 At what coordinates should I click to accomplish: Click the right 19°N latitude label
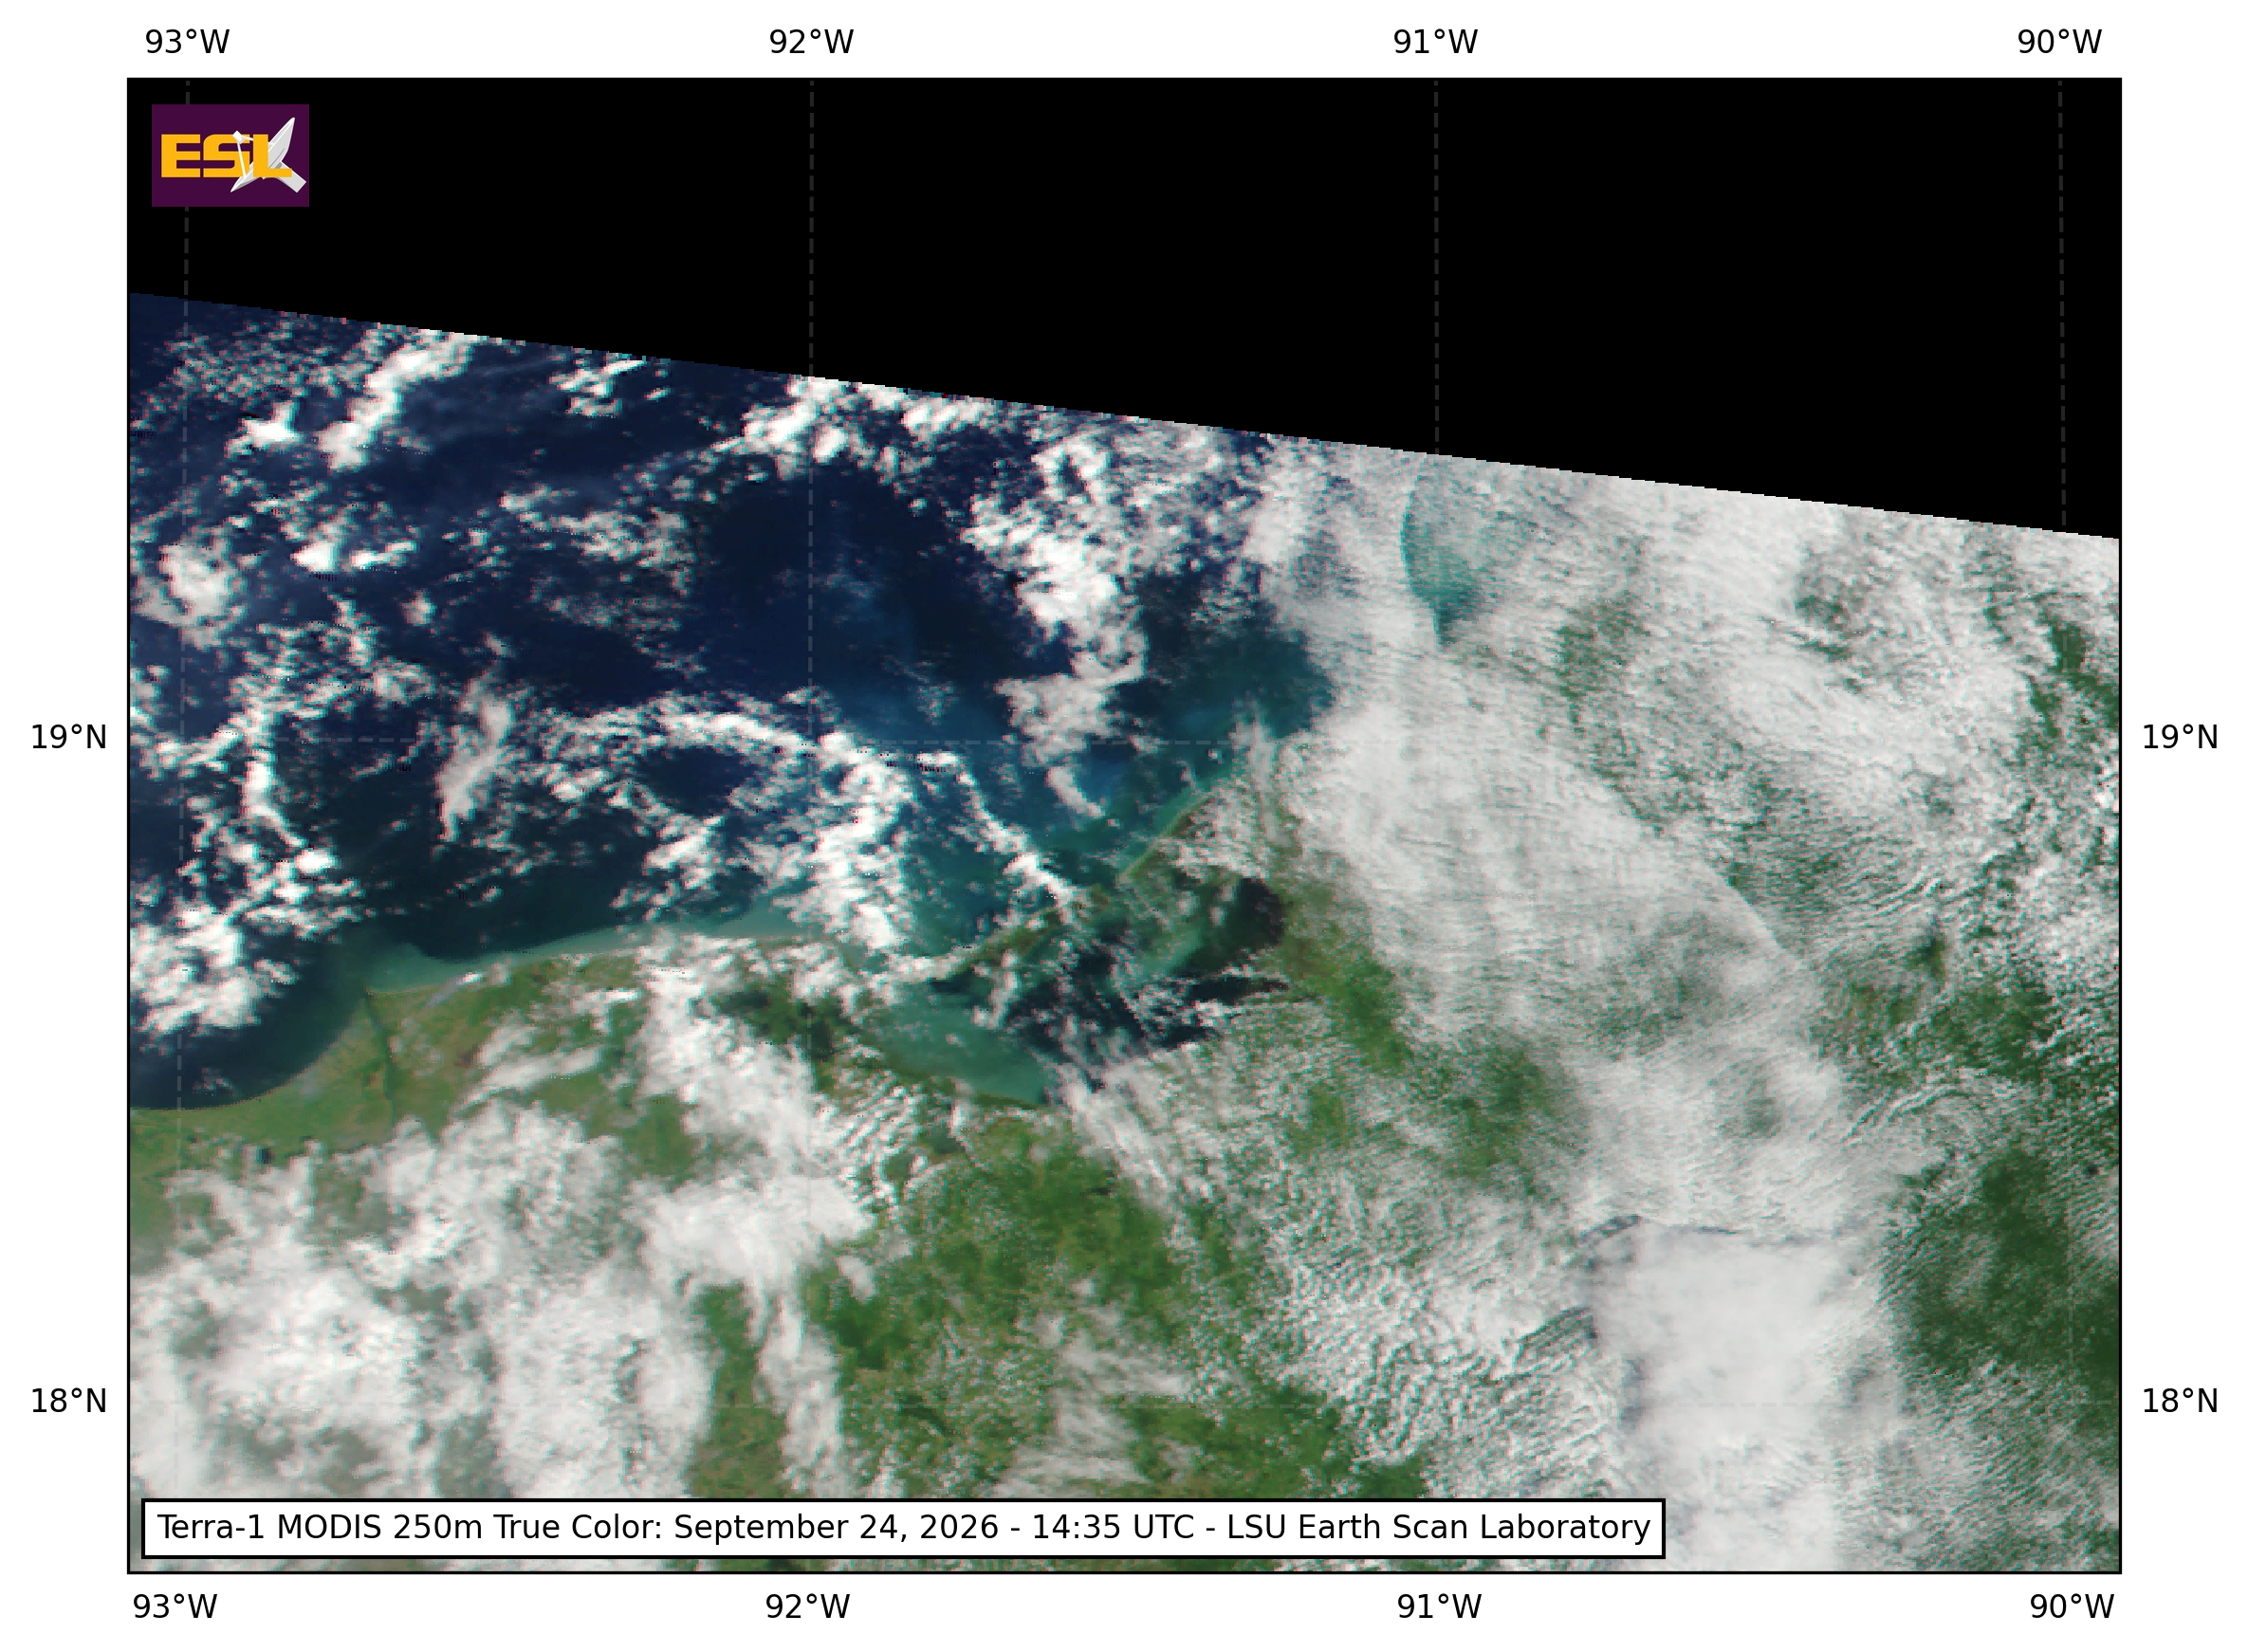[2179, 738]
